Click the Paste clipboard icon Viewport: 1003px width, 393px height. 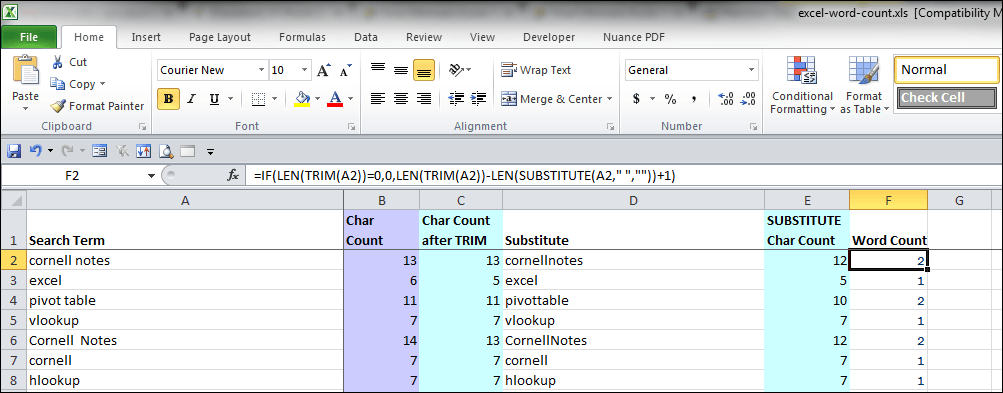[26, 69]
